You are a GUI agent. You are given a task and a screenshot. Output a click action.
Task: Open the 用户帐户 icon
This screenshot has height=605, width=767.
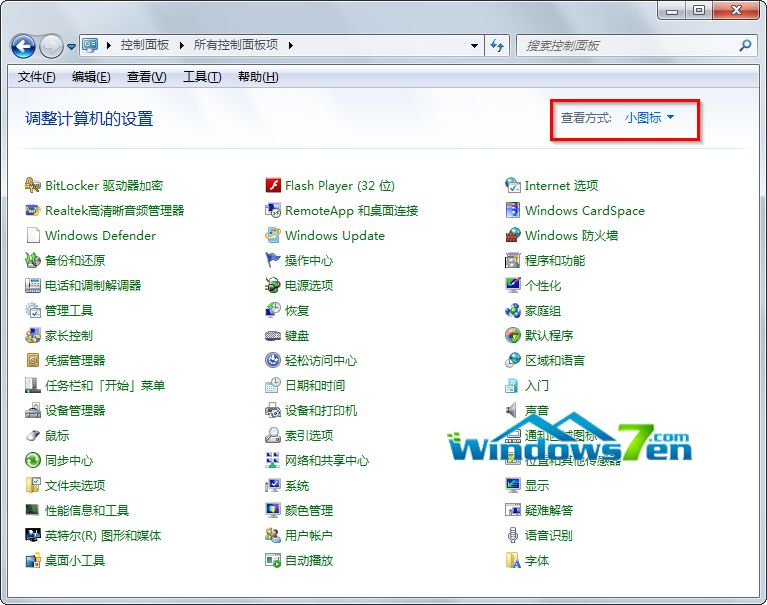click(x=273, y=535)
